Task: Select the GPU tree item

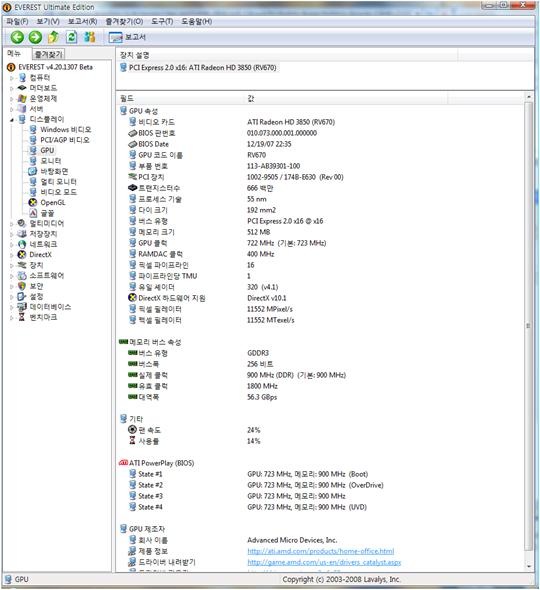Action: click(47, 151)
